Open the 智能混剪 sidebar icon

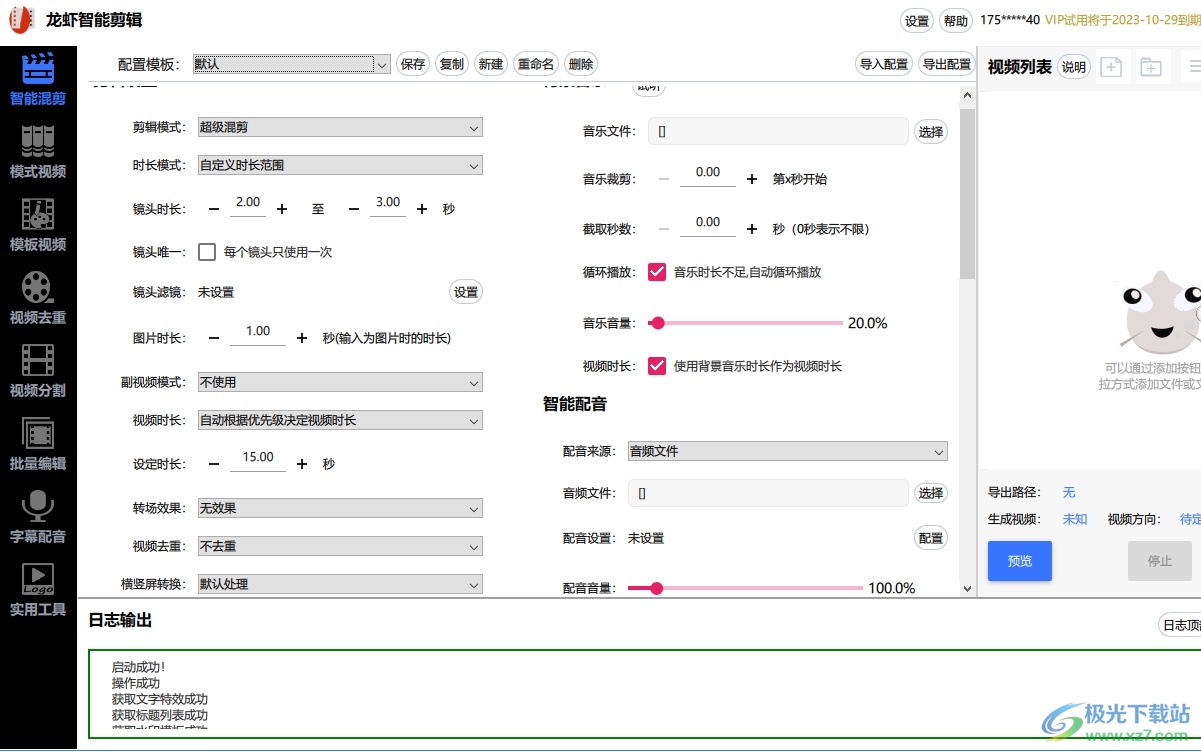point(38,69)
